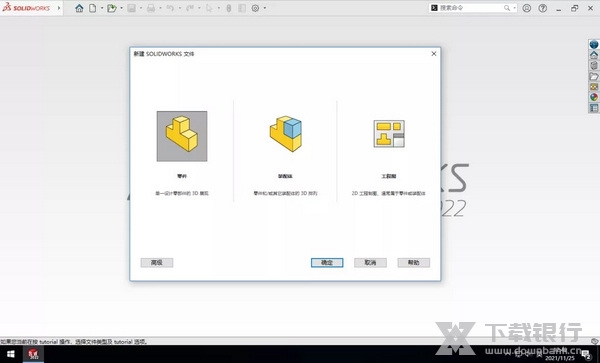This screenshot has height=363, width=600.
Task: Open the dropdown arrow next to New
Action: coord(102,8)
